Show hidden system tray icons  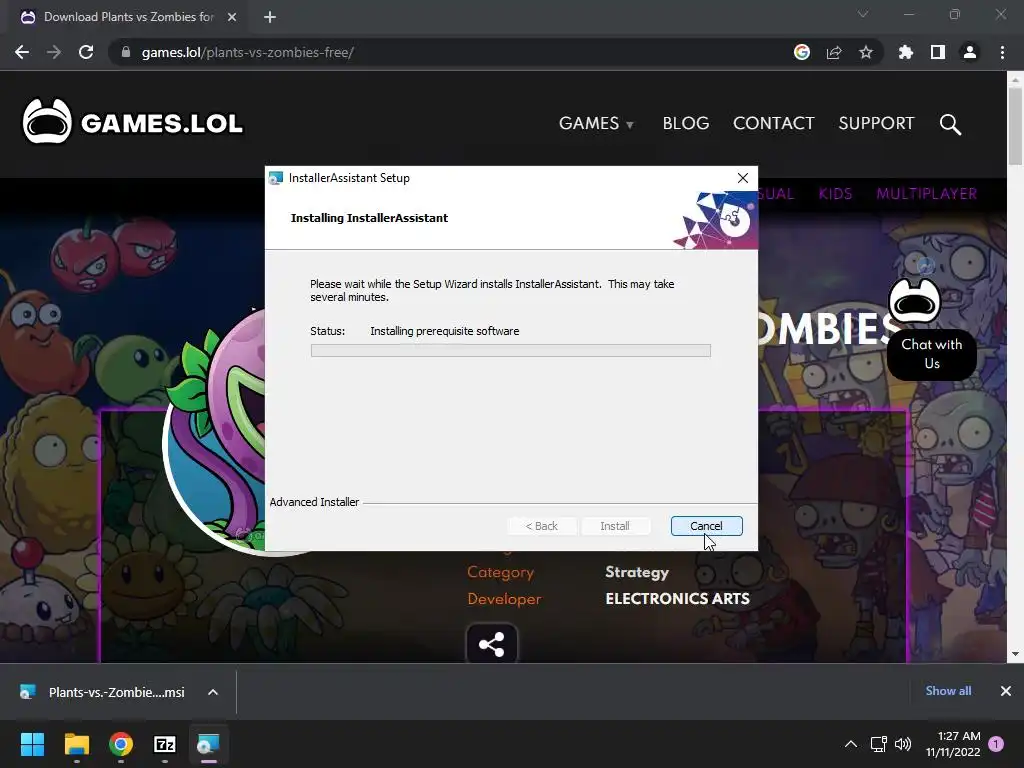coord(851,744)
